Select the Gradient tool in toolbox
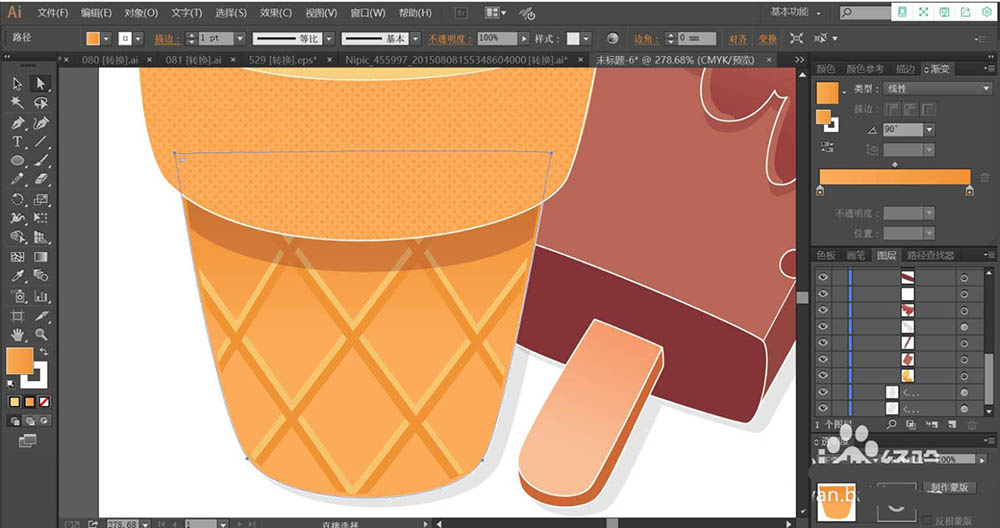1000x528 pixels. coord(41,257)
